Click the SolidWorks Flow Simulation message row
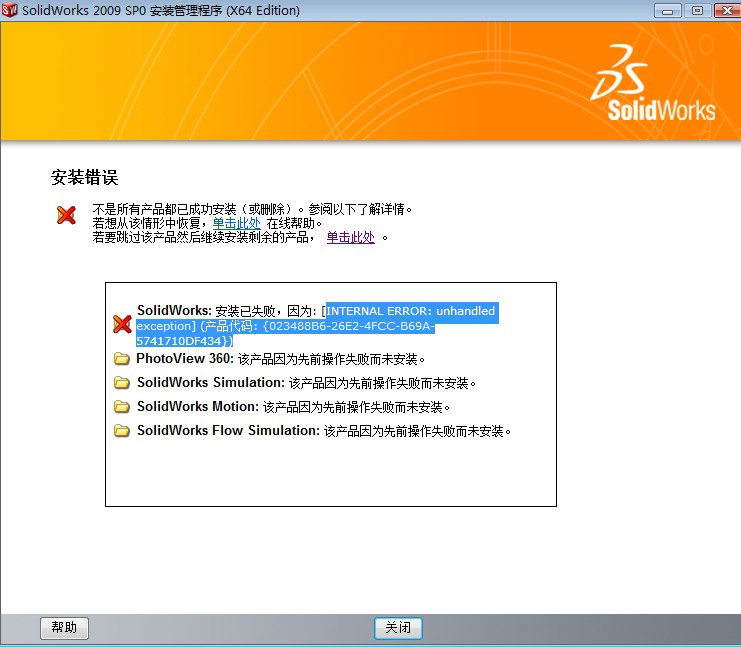Screen dimensions: 741x647 click(324, 431)
